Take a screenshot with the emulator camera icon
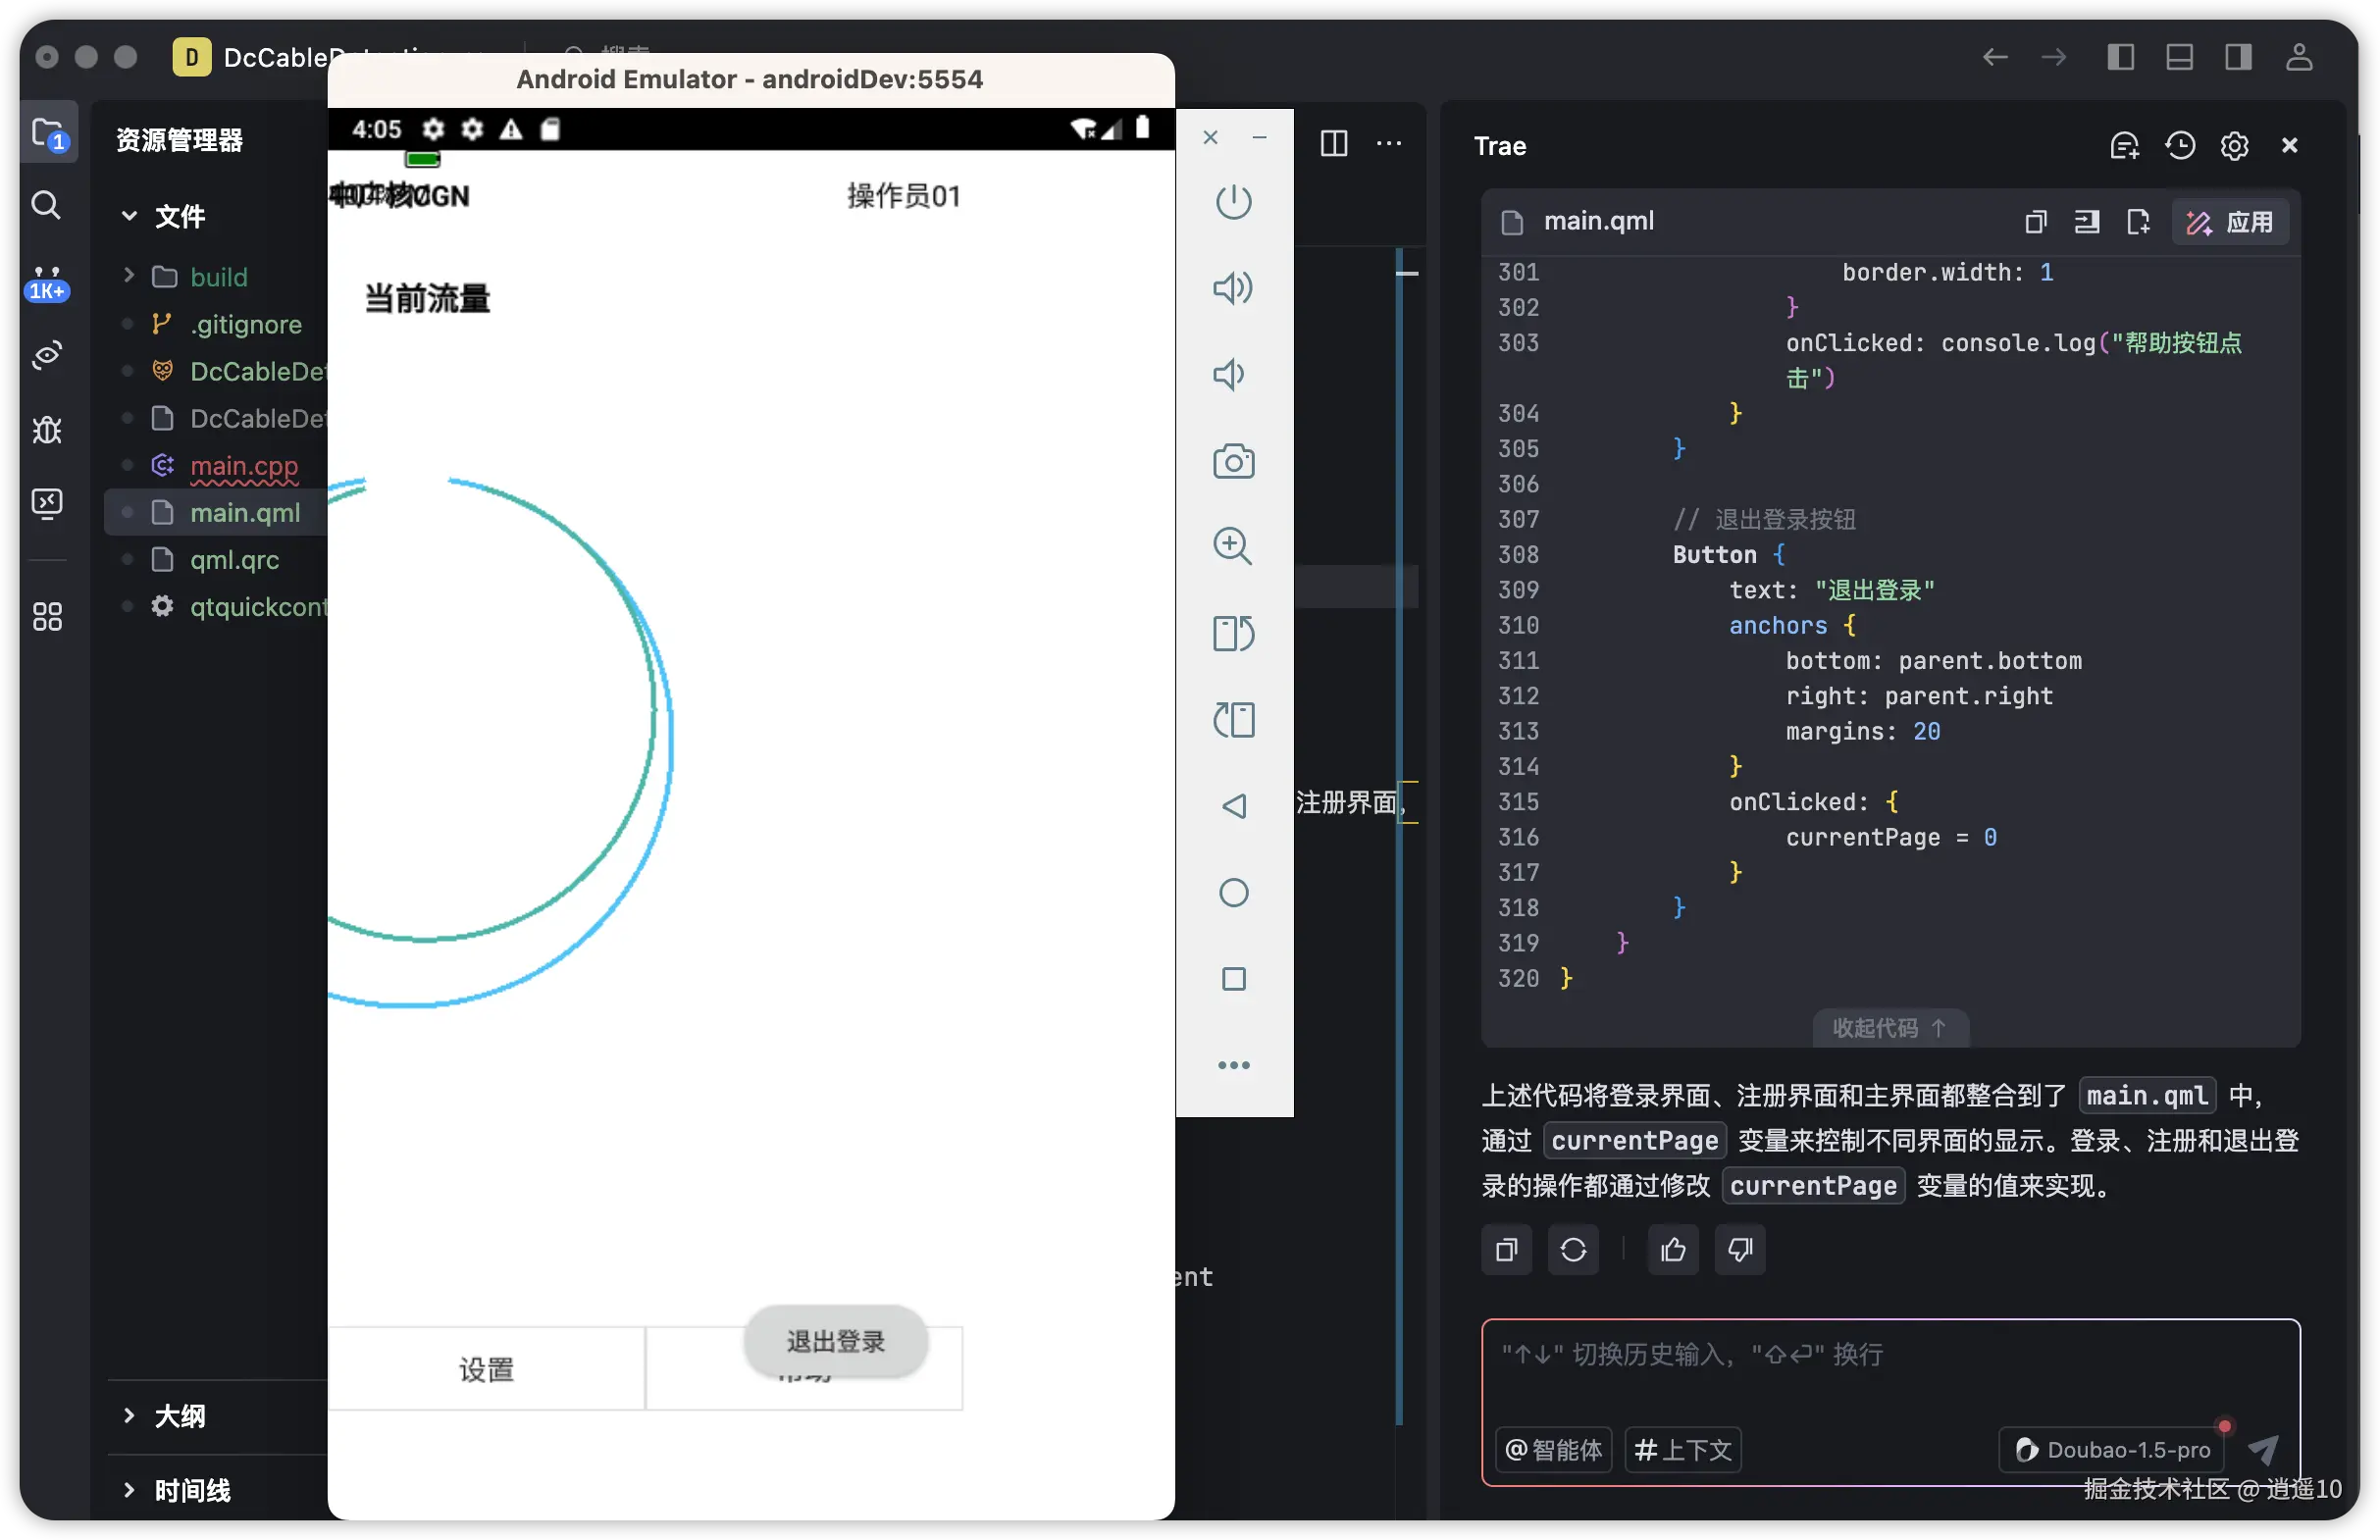 (1233, 461)
